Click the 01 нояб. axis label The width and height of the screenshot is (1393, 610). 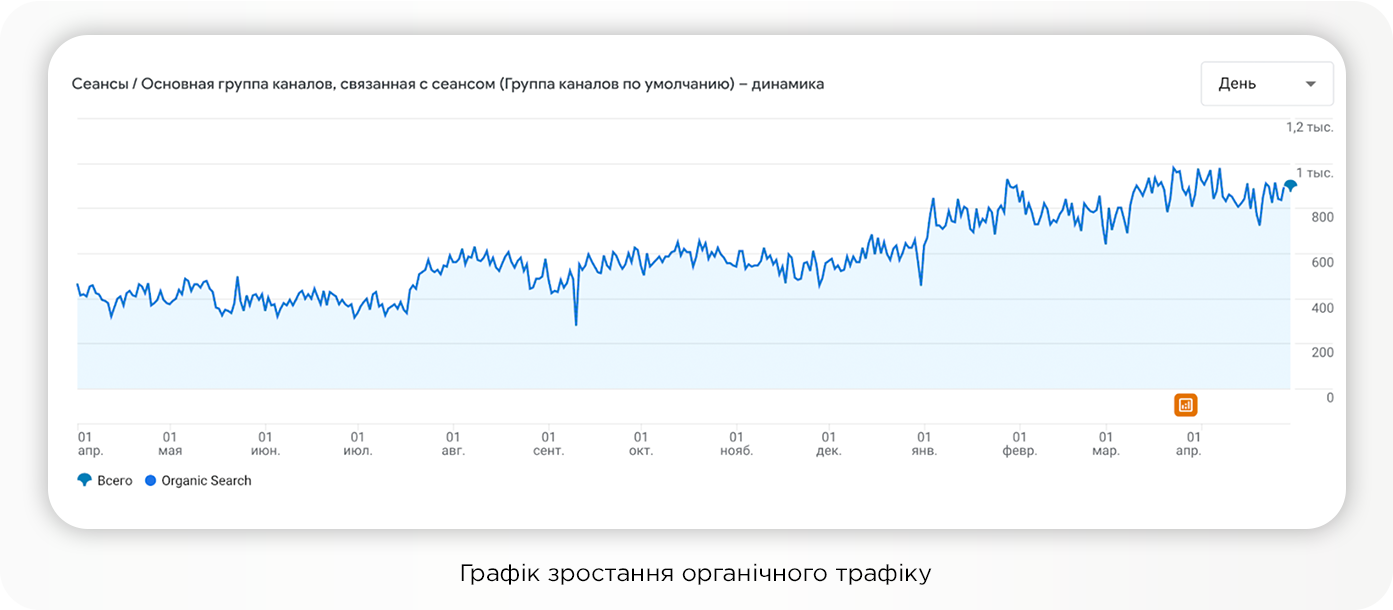(x=736, y=443)
